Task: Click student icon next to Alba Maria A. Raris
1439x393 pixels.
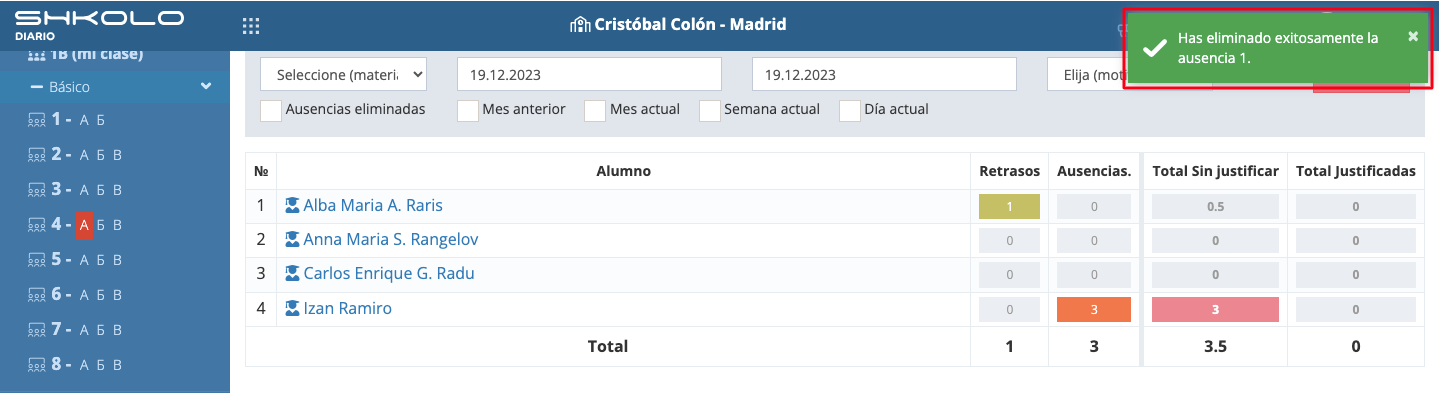Action: (292, 205)
